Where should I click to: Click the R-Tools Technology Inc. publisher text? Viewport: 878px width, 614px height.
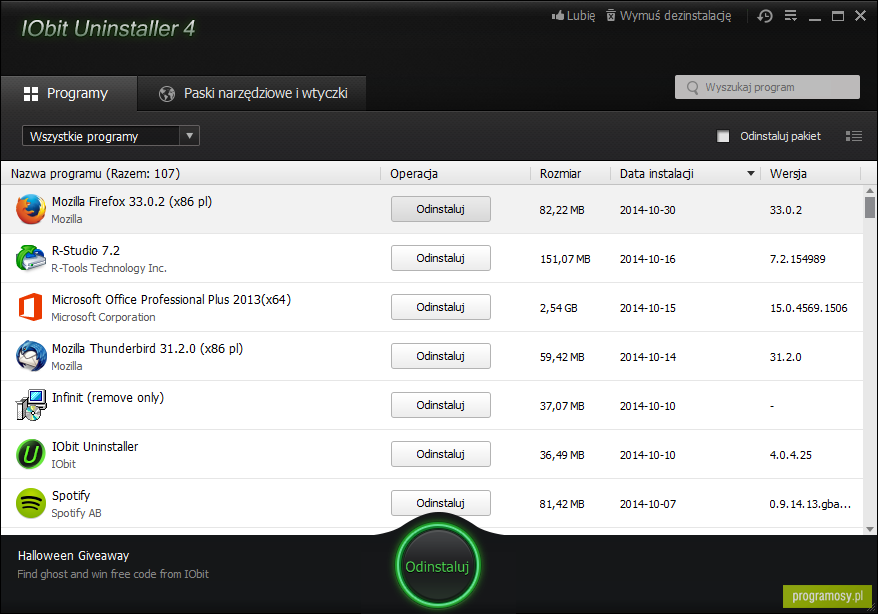click(109, 268)
